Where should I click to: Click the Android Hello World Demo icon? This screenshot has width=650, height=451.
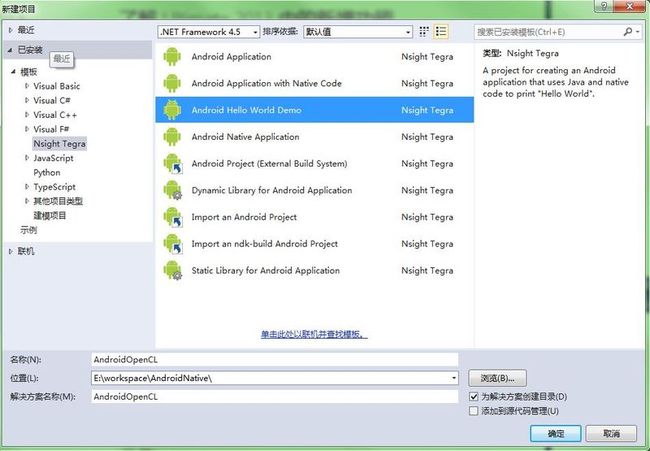(172, 110)
